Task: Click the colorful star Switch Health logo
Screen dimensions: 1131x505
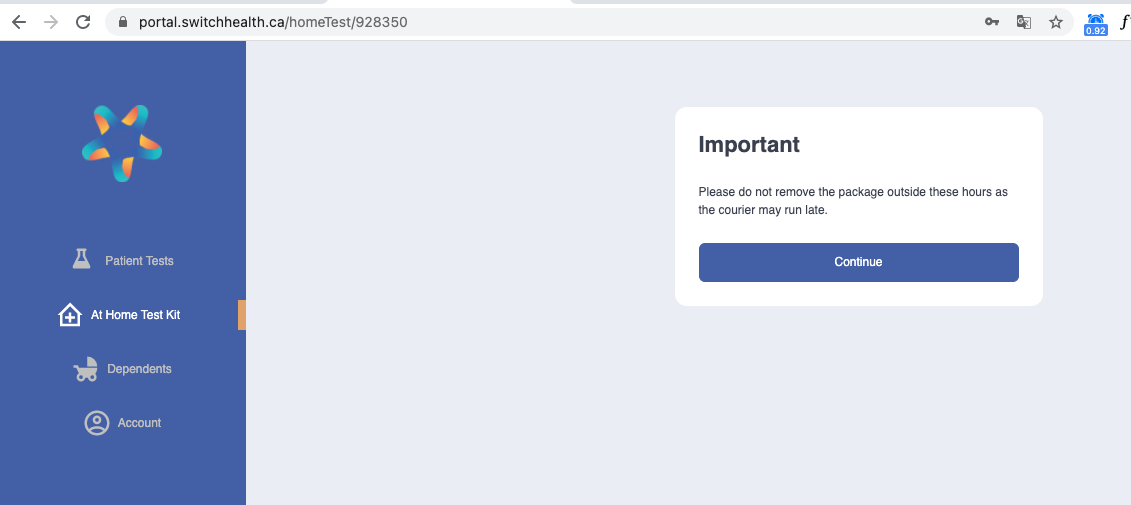Action: tap(122, 143)
